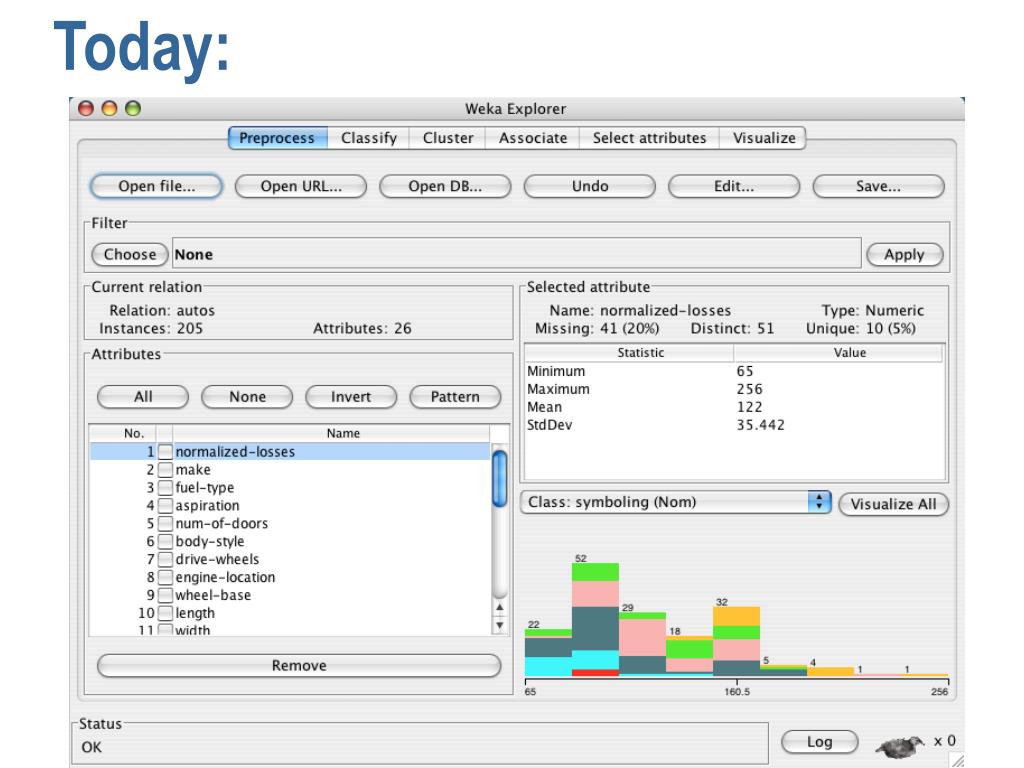
Task: Invert the attribute selection
Action: coord(351,396)
